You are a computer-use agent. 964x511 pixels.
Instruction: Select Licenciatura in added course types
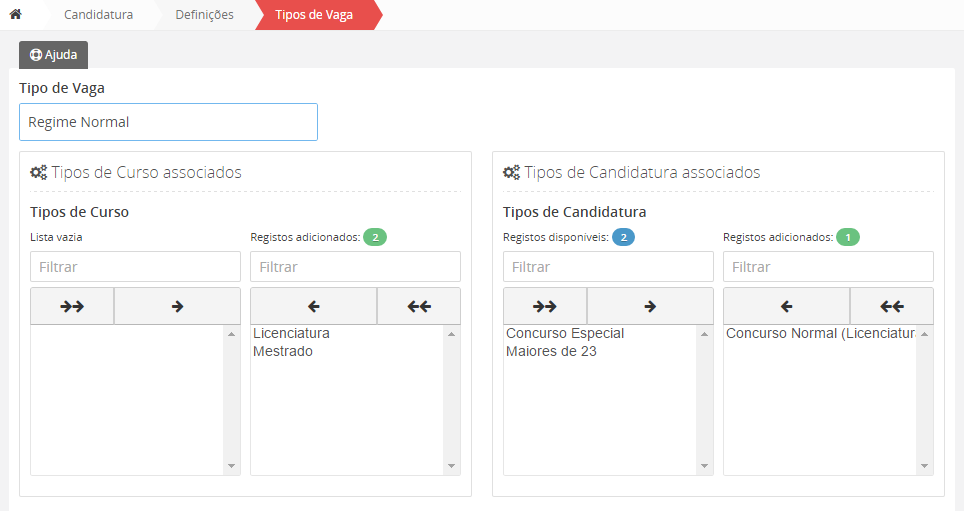tap(292, 333)
